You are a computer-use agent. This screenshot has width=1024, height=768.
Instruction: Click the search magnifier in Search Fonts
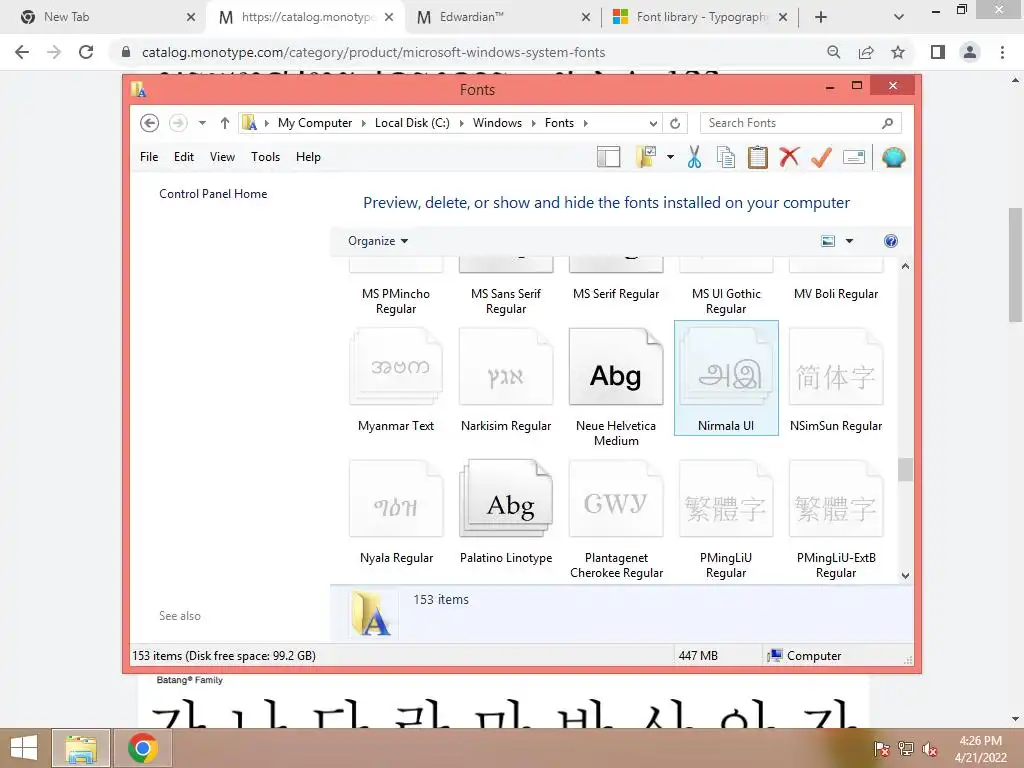click(888, 123)
